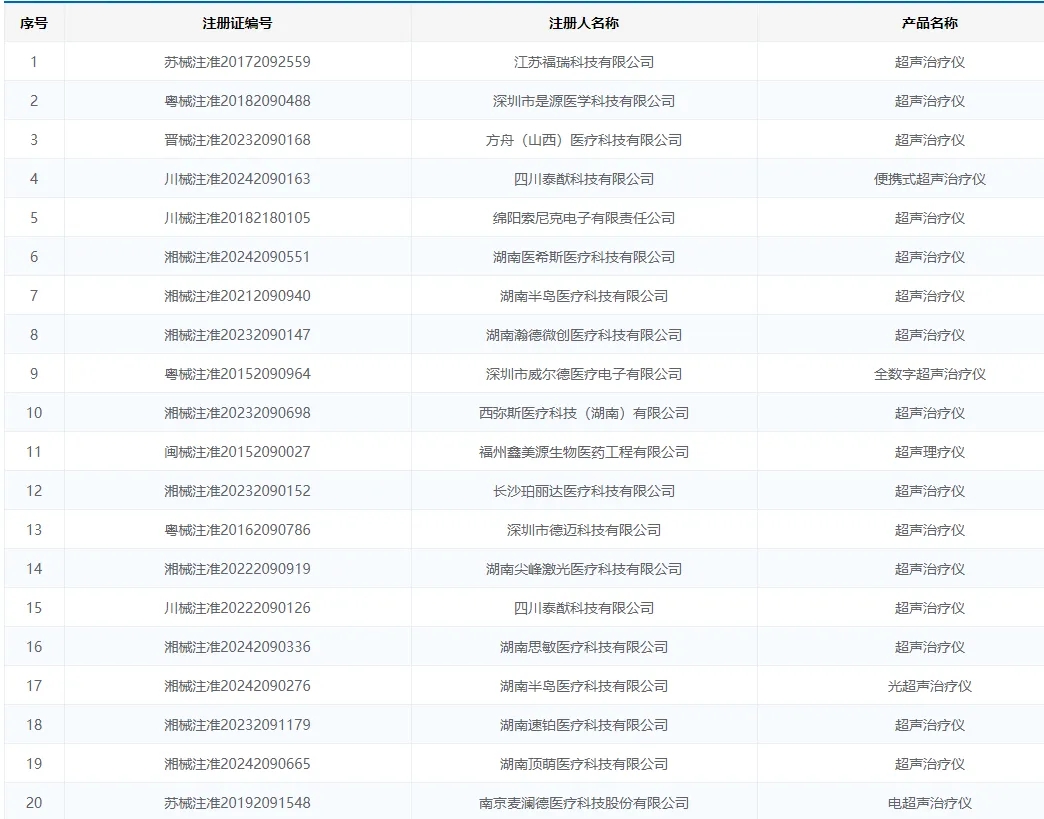Click 超声治疗仪 in the 江苏福瑞科技有限公司 row
The image size is (1044, 819).
coord(930,62)
